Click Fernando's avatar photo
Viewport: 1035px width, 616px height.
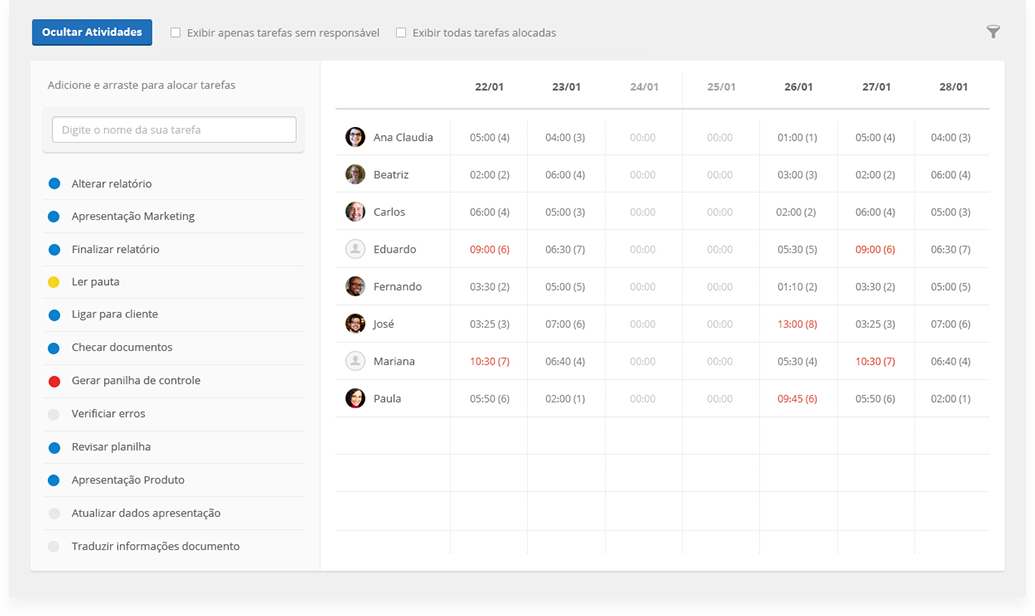click(x=355, y=286)
